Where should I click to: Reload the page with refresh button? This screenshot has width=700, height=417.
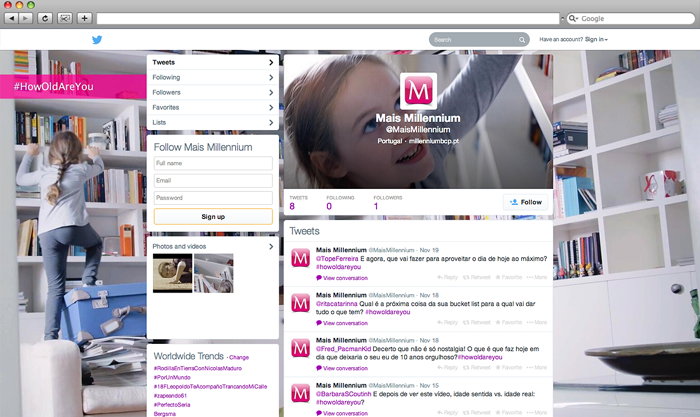[45, 18]
